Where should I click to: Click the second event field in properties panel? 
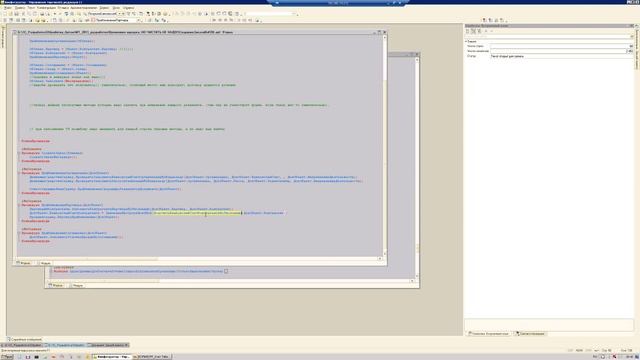(558, 51)
